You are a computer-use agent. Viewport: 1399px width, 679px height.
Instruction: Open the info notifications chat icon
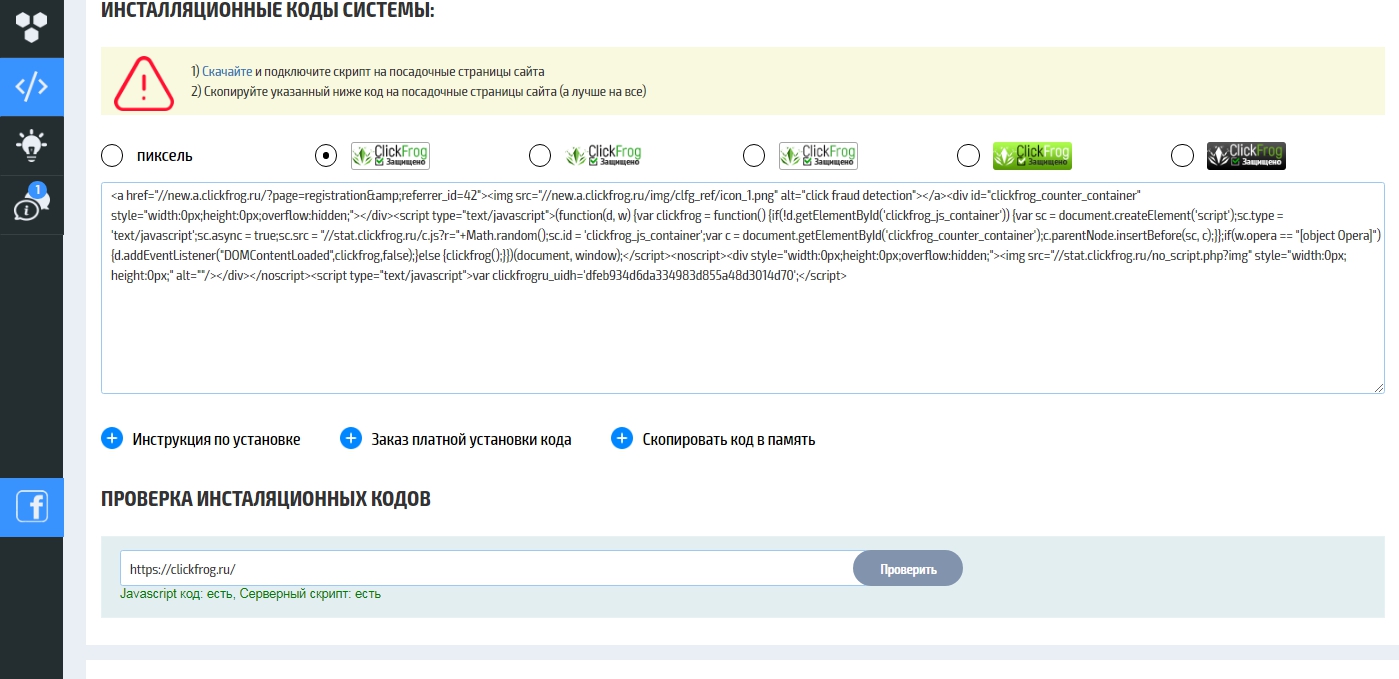31,204
